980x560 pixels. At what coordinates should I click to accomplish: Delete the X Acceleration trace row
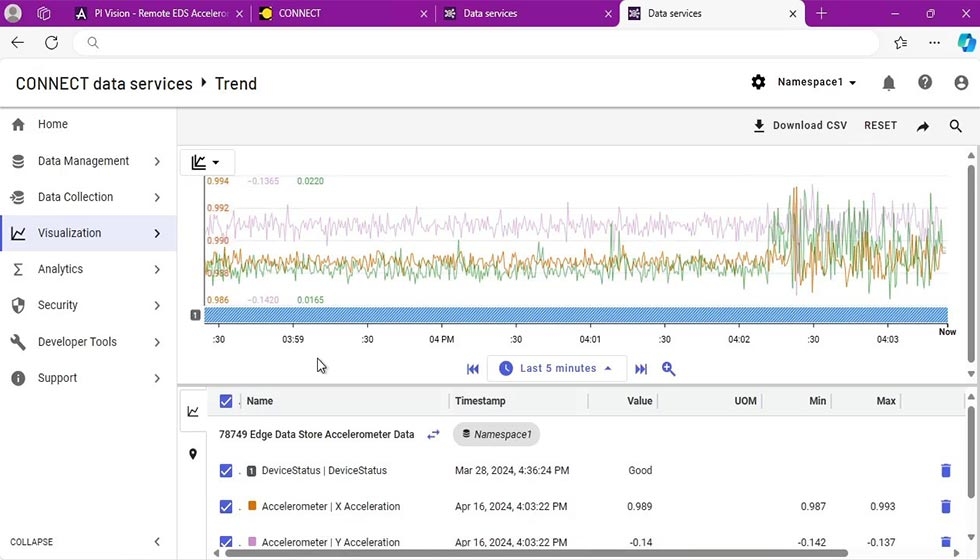point(945,506)
